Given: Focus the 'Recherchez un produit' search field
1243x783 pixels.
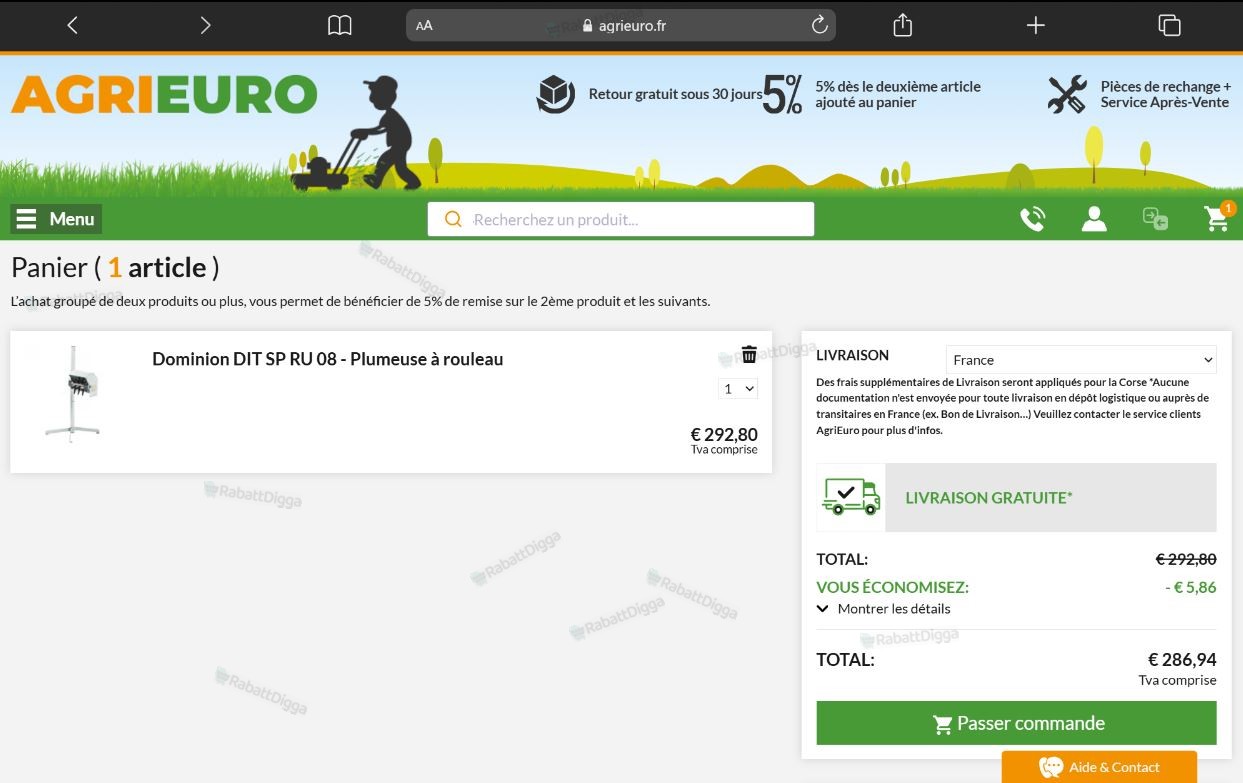Looking at the screenshot, I should 621,219.
